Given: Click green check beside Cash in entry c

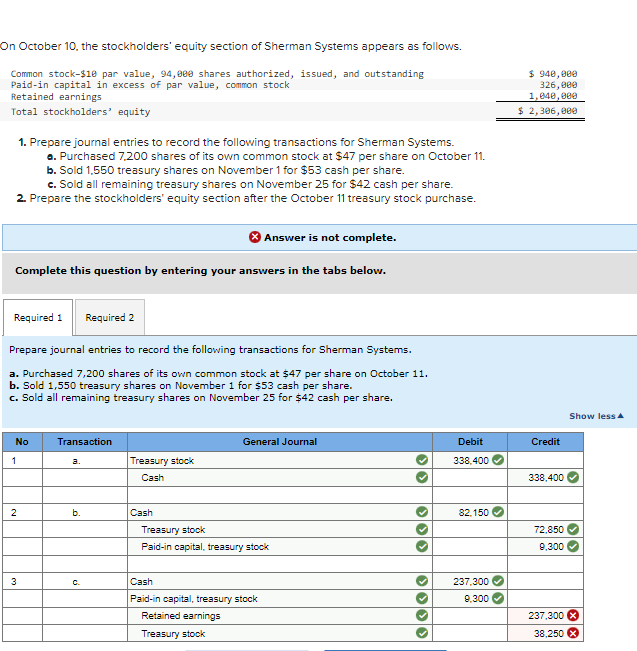Looking at the screenshot, I should click(x=422, y=581).
